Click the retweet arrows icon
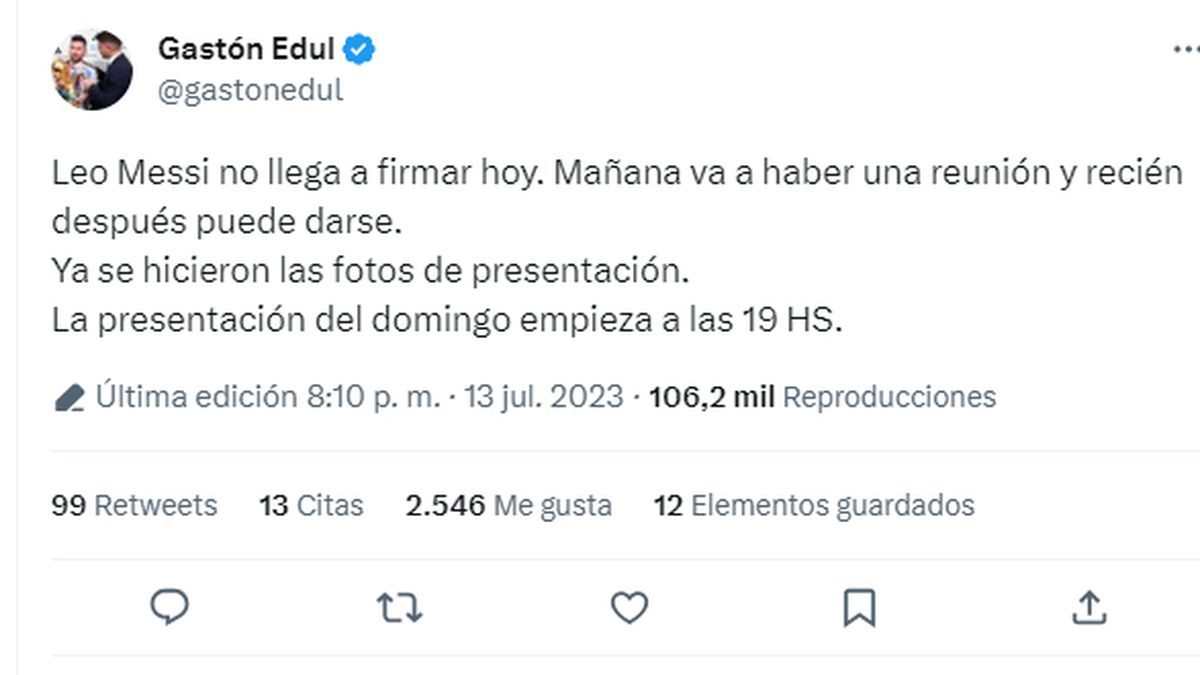Viewport: 1200px width, 675px height. [x=399, y=606]
